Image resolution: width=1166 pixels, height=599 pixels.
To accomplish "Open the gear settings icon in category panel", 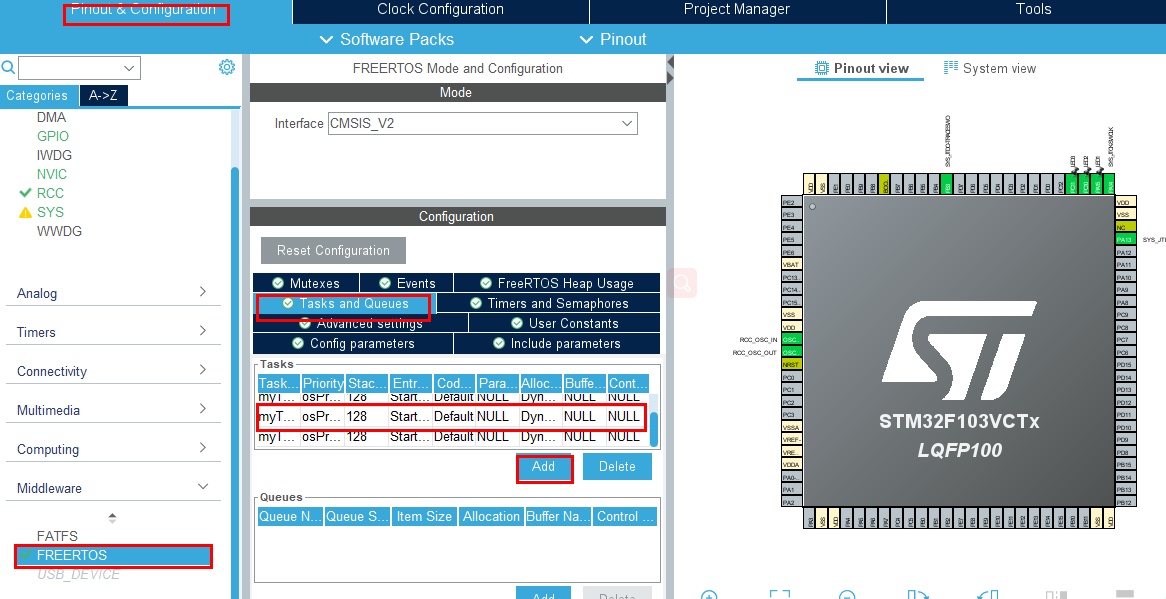I will pyautogui.click(x=227, y=68).
